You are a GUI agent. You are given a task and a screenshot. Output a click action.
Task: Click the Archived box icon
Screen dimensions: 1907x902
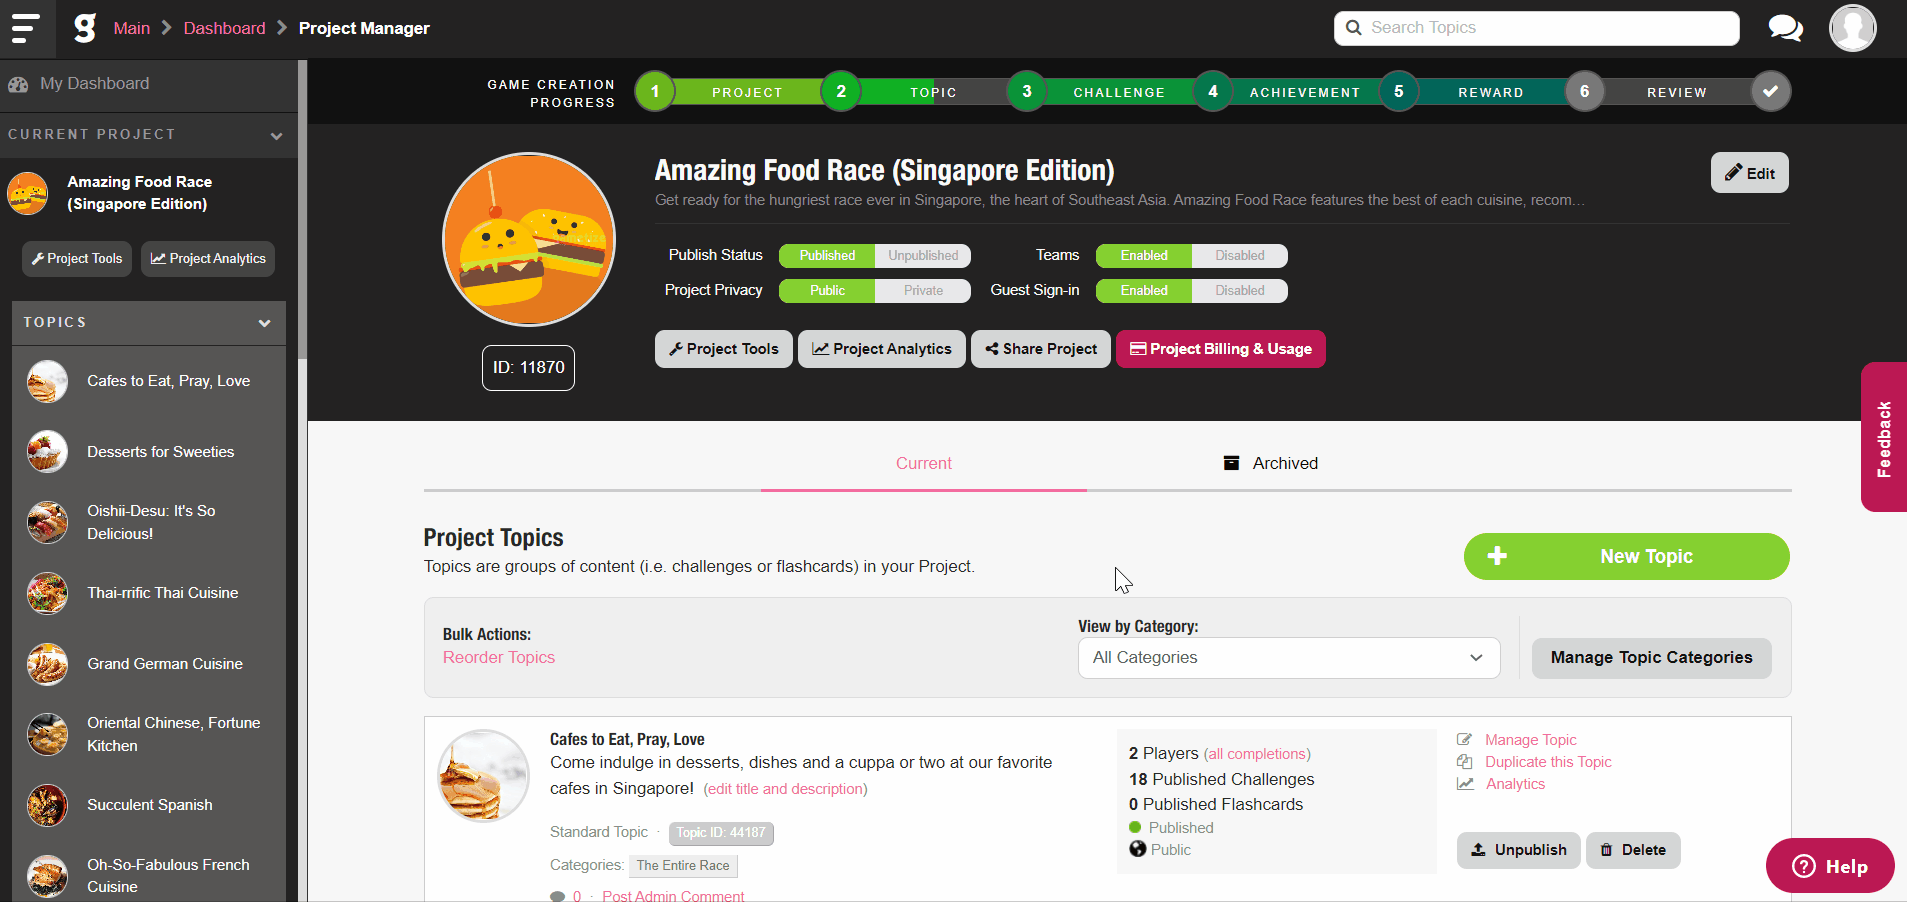click(1232, 463)
